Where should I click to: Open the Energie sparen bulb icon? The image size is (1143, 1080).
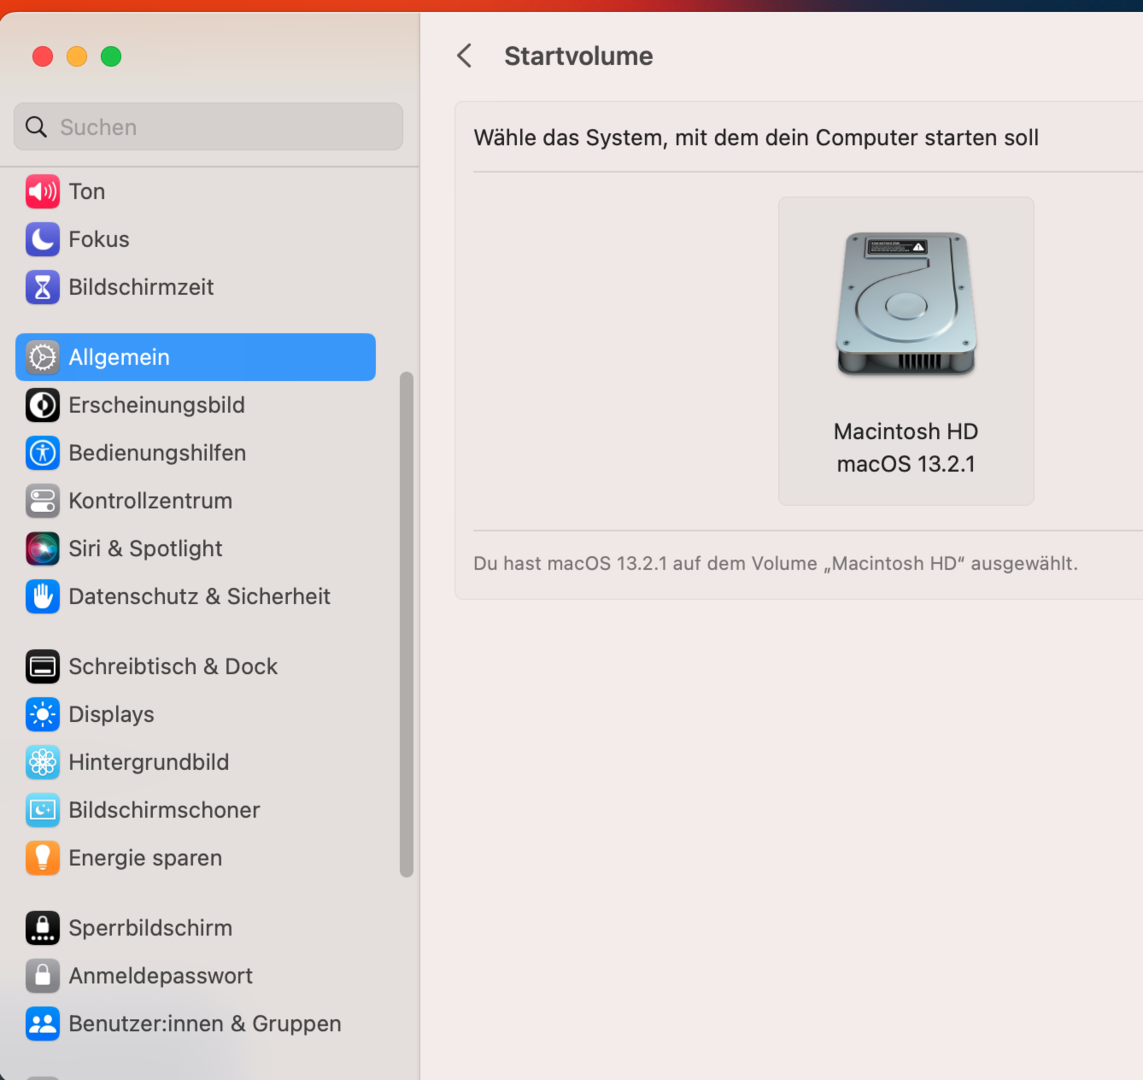point(42,858)
